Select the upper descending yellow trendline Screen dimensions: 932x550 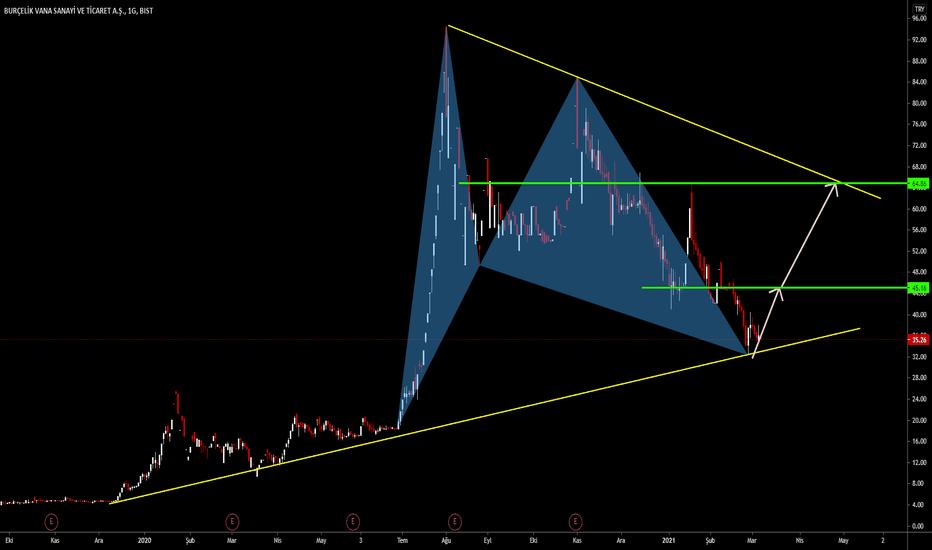[664, 112]
